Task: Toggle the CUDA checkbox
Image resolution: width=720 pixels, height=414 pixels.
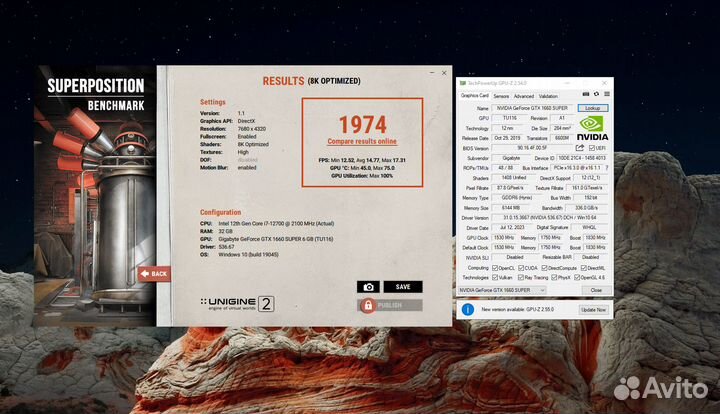Action: point(521,268)
